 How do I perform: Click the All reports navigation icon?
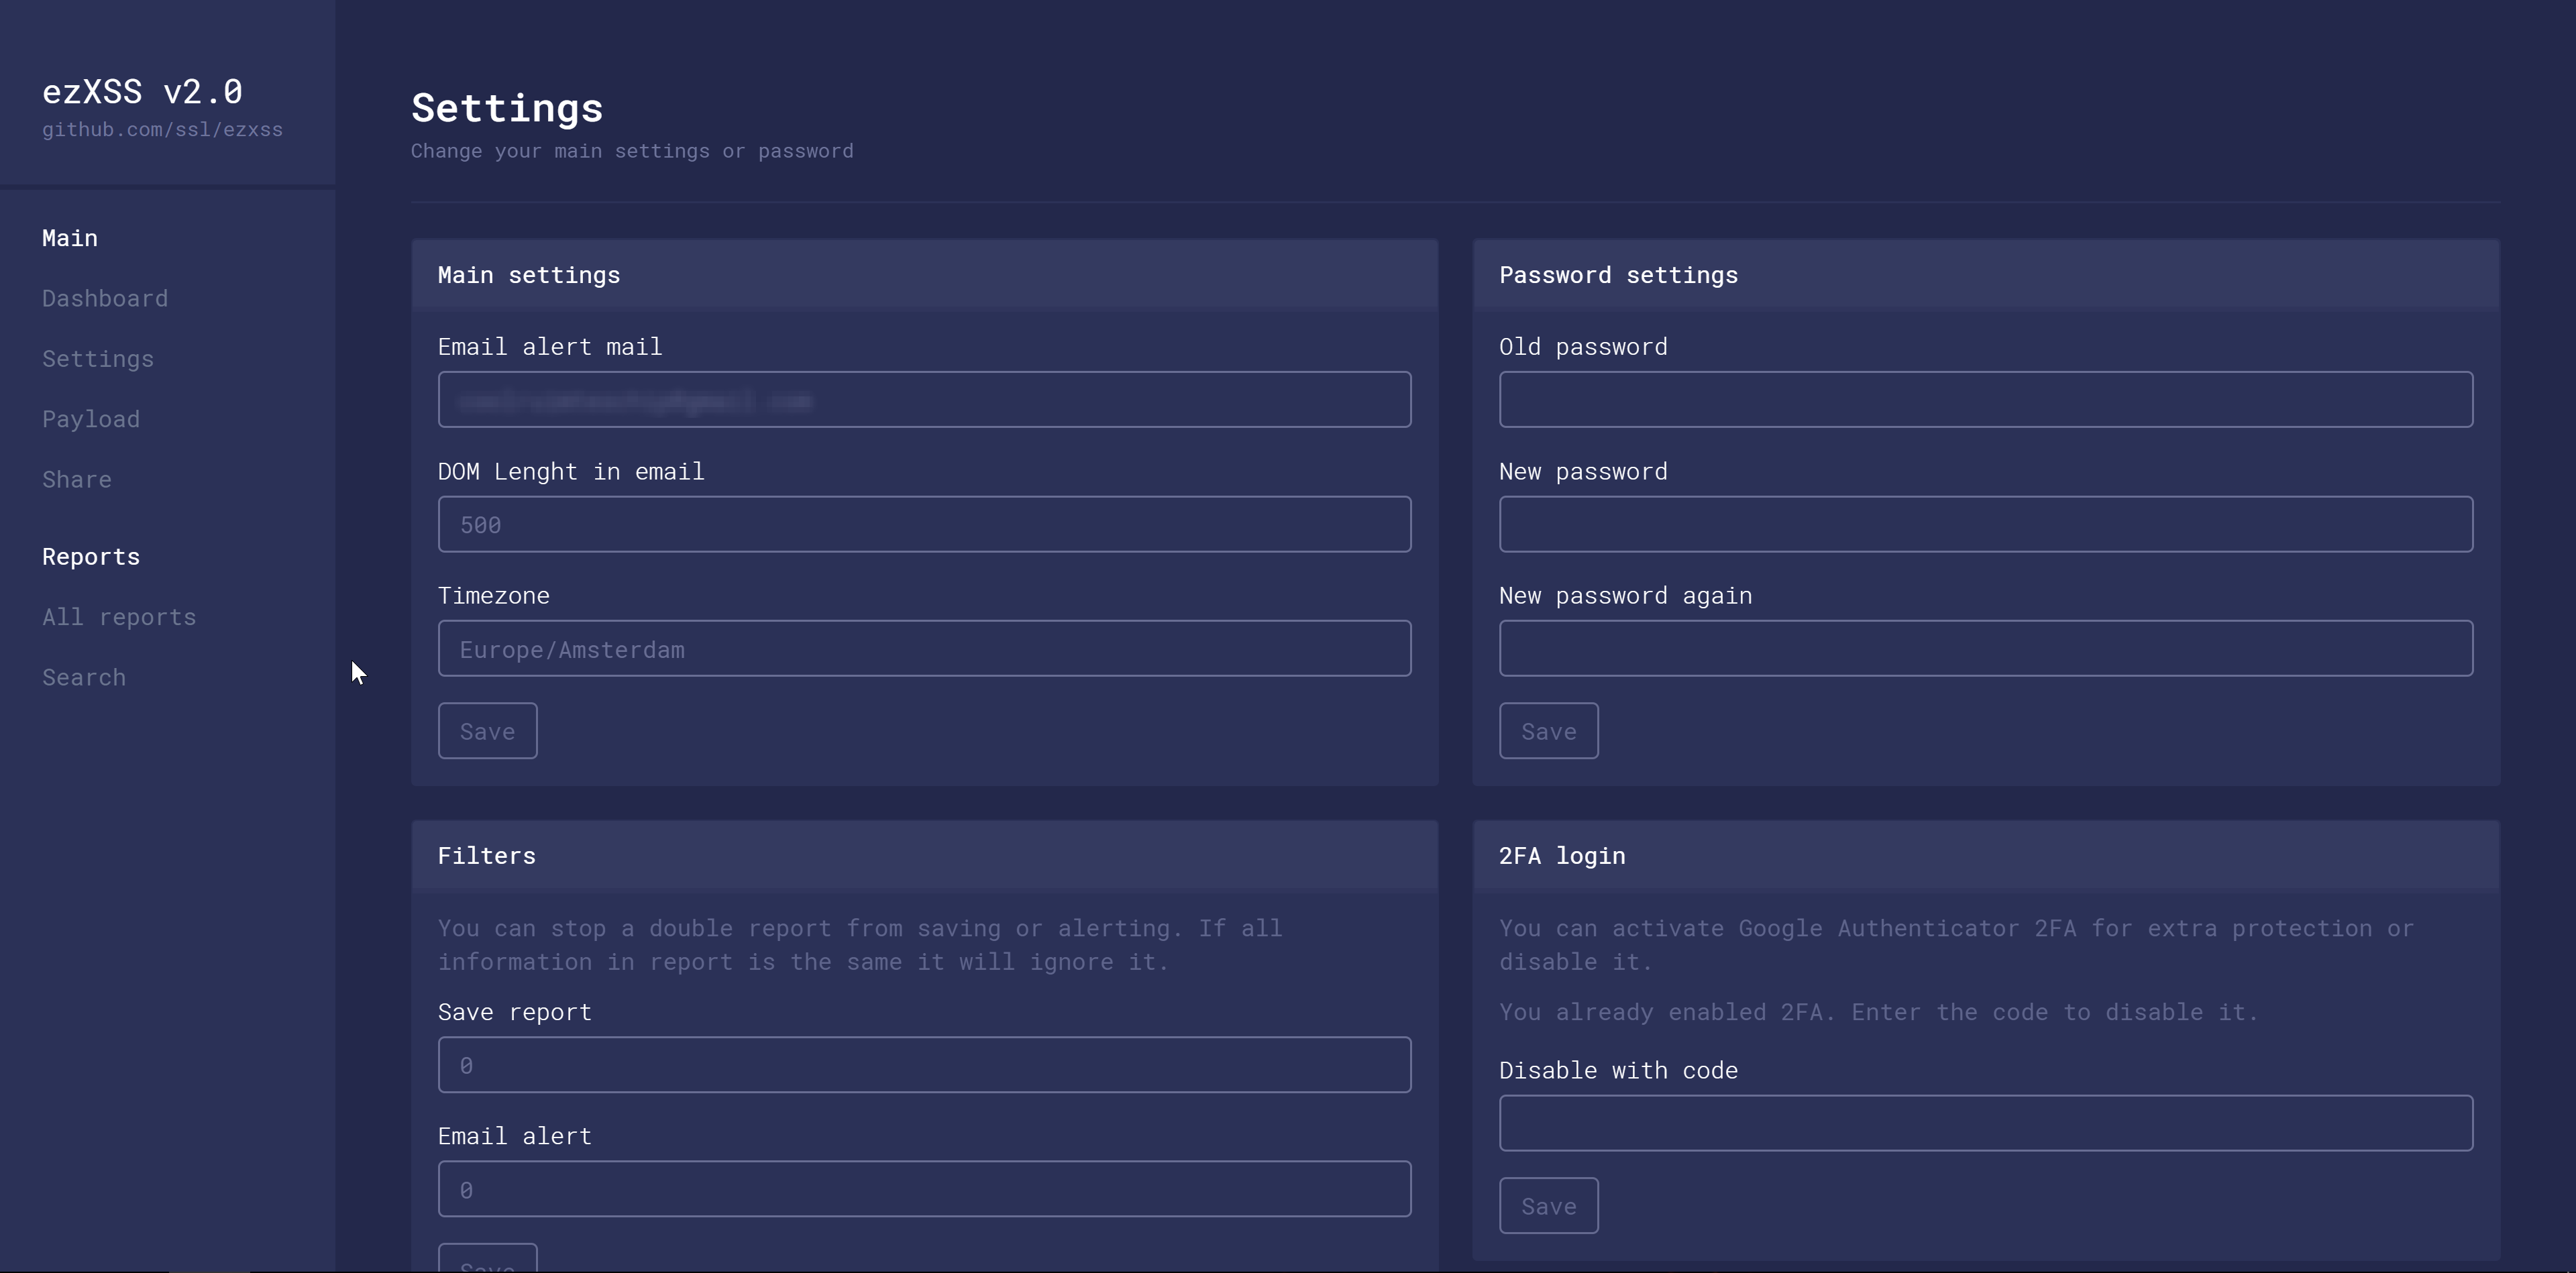point(118,616)
